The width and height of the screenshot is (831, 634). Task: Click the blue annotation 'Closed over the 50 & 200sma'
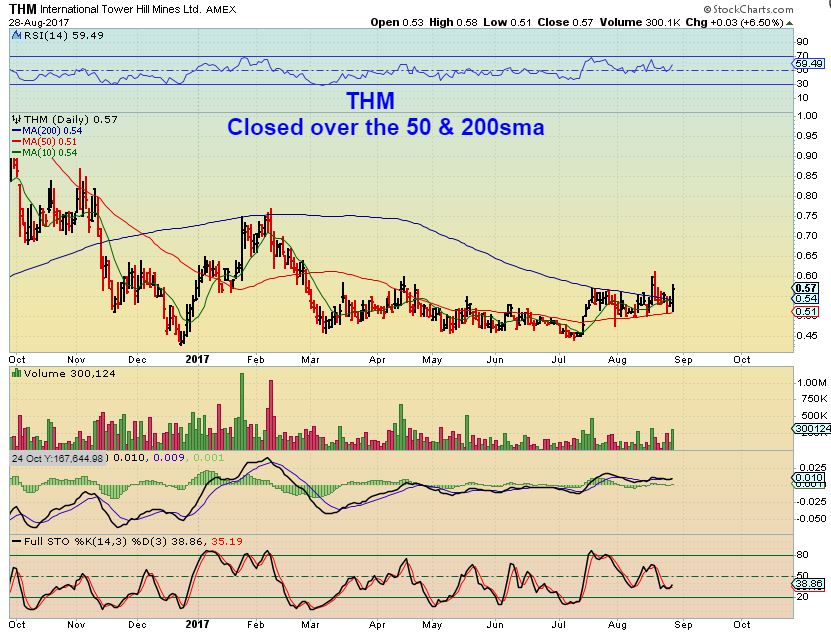[x=385, y=127]
